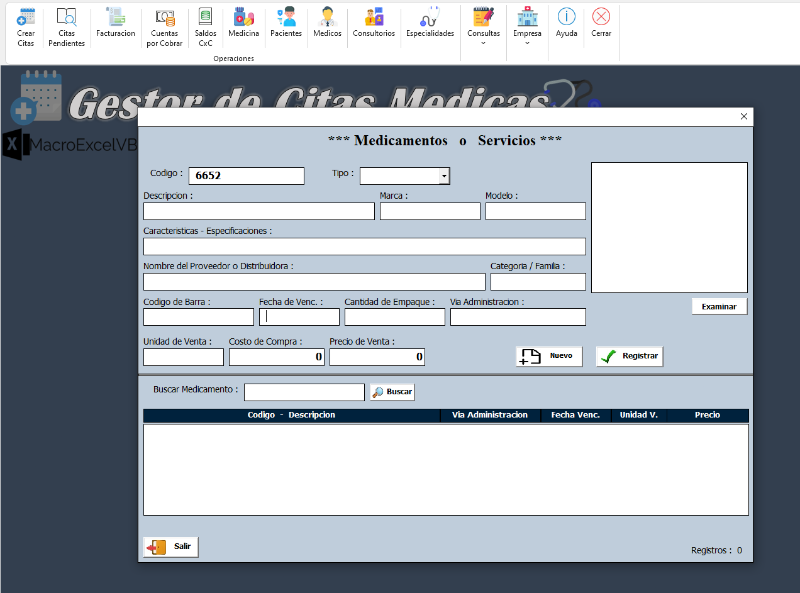This screenshot has width=800, height=593.
Task: Expand the Consultas ribbon menu
Action: [484, 27]
